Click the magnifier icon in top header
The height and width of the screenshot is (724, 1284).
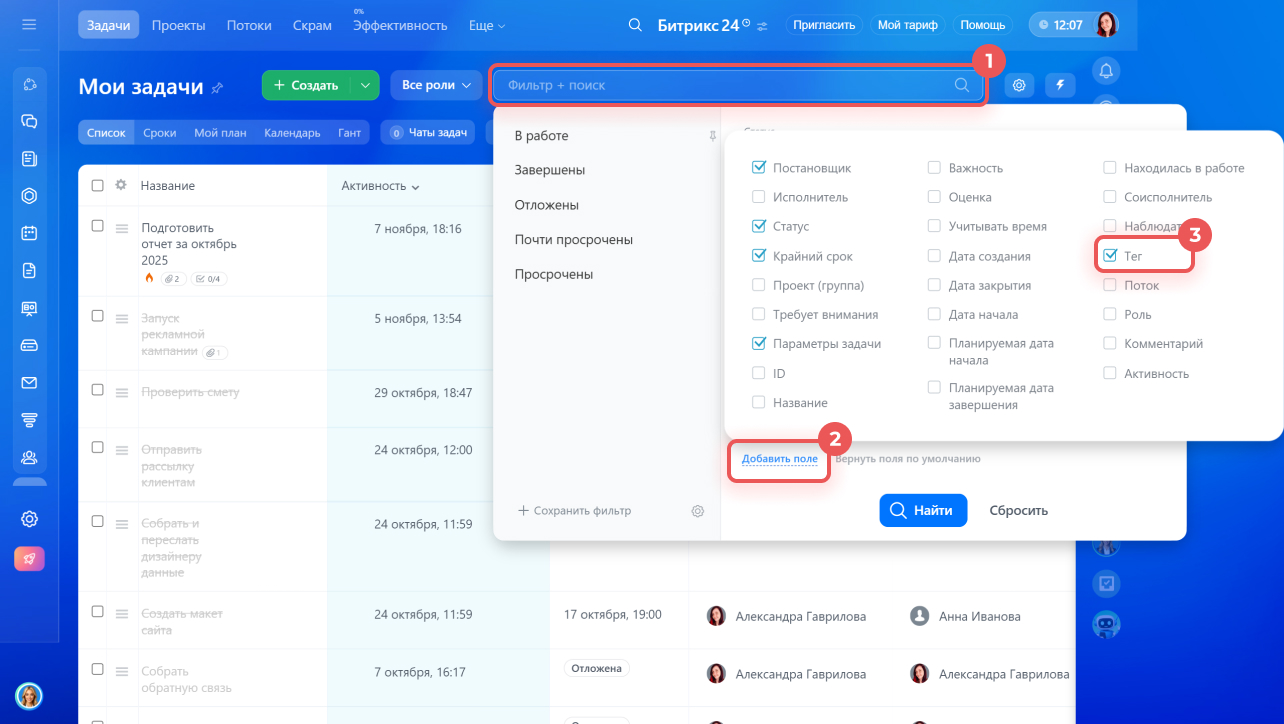click(x=635, y=25)
